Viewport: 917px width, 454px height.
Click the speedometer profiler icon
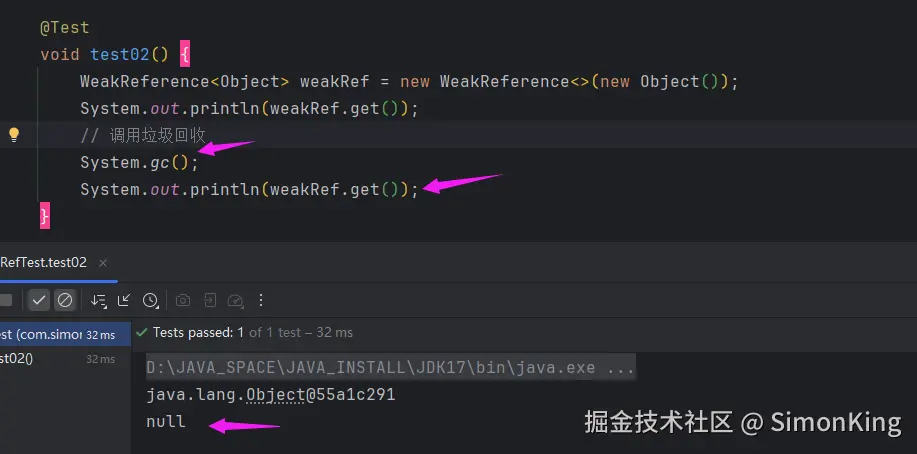click(x=235, y=300)
